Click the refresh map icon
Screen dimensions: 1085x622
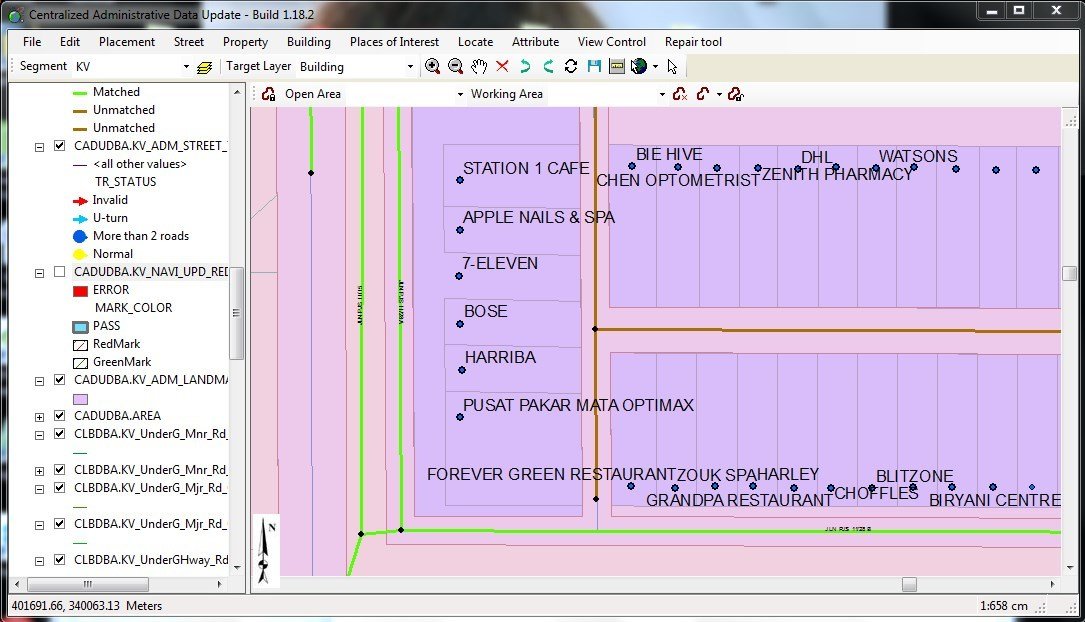571,66
